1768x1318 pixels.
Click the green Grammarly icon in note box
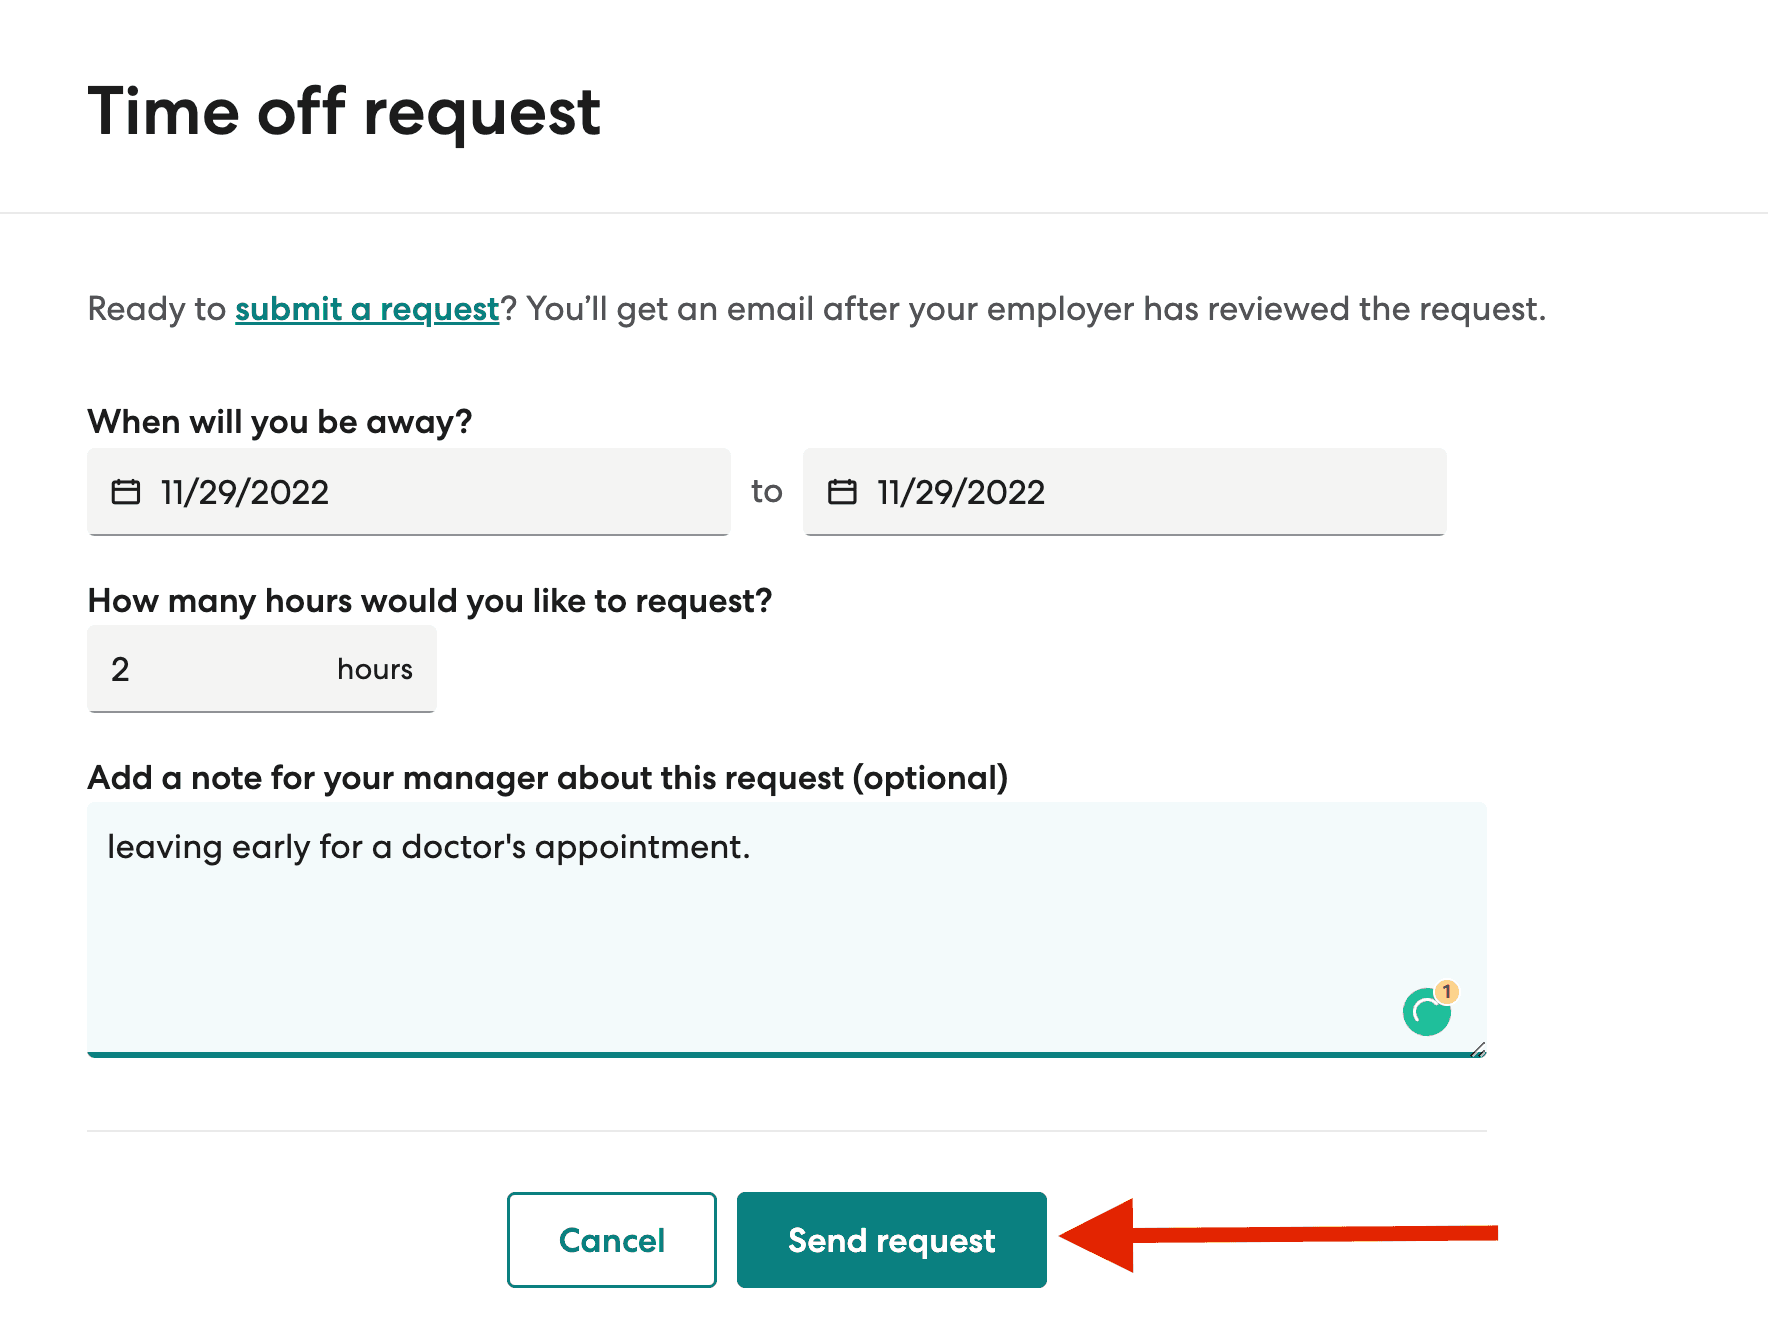[x=1426, y=1012]
